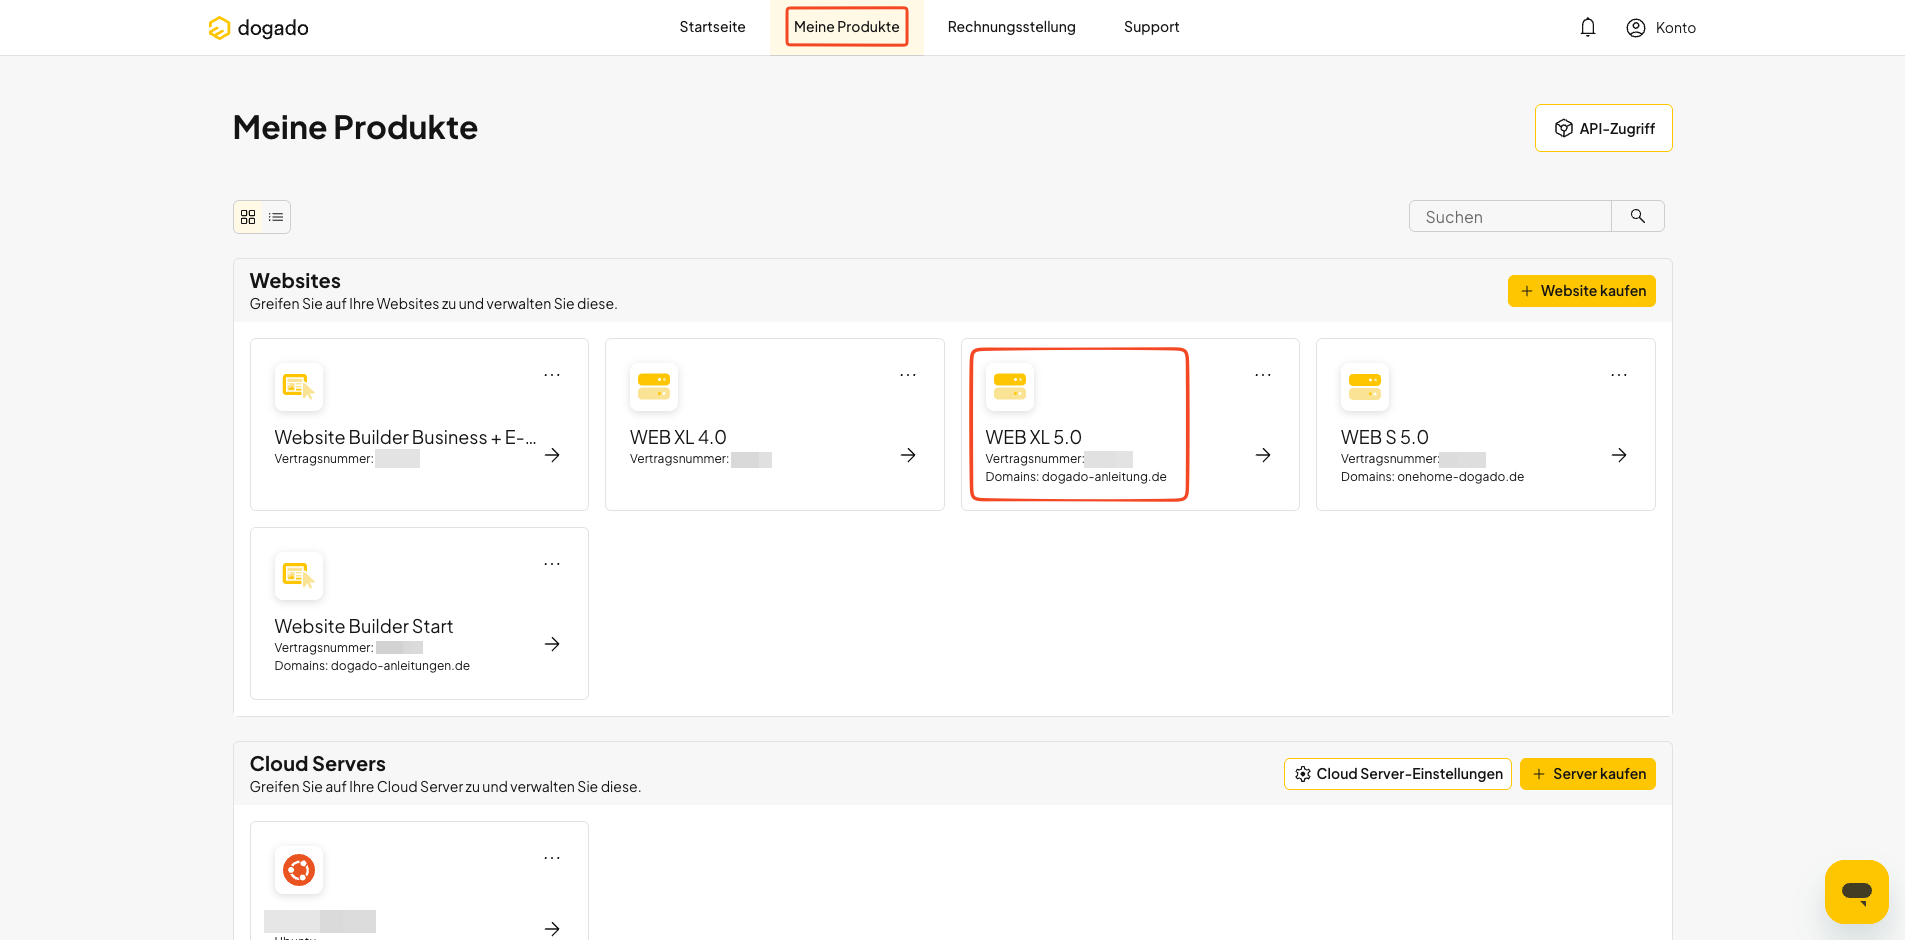This screenshot has width=1905, height=940.
Task: Click the search magnifier button
Action: pos(1638,216)
